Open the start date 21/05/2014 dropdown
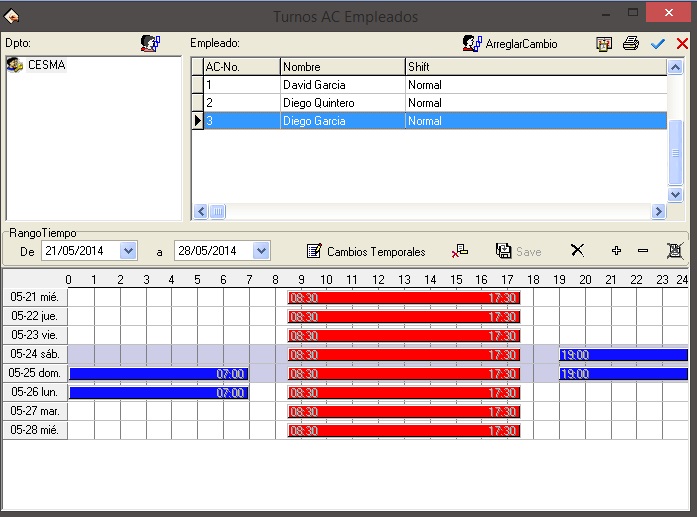The image size is (697, 517). tap(128, 251)
